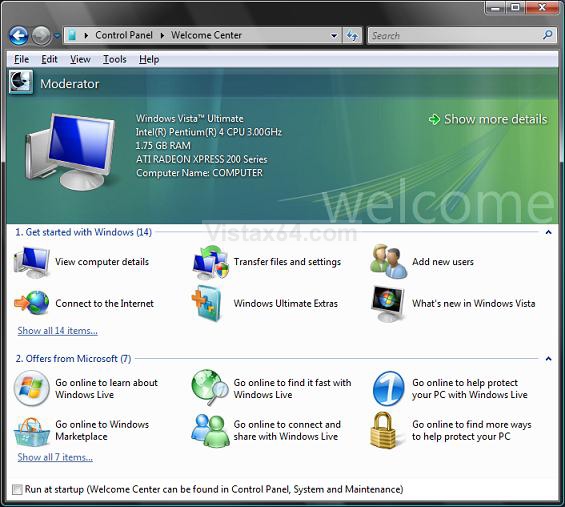Viewport: 565px width, 507px height.
Task: Click the Show all 14 items link
Action: [x=58, y=331]
